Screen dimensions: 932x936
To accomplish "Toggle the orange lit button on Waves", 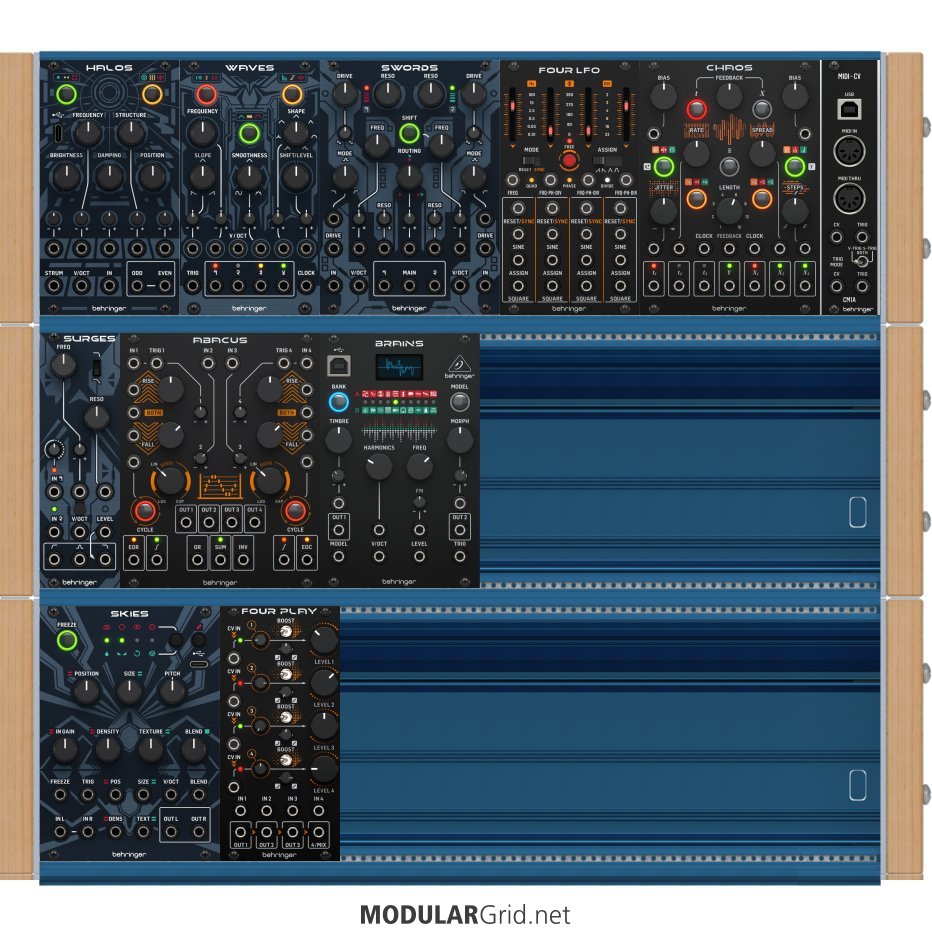I will 292,94.
